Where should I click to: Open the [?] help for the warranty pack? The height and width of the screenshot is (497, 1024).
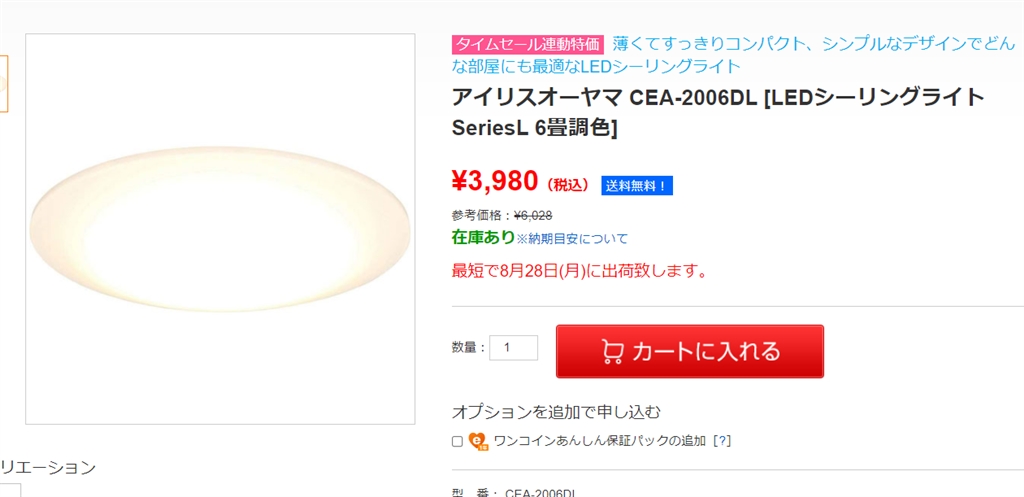(721, 441)
